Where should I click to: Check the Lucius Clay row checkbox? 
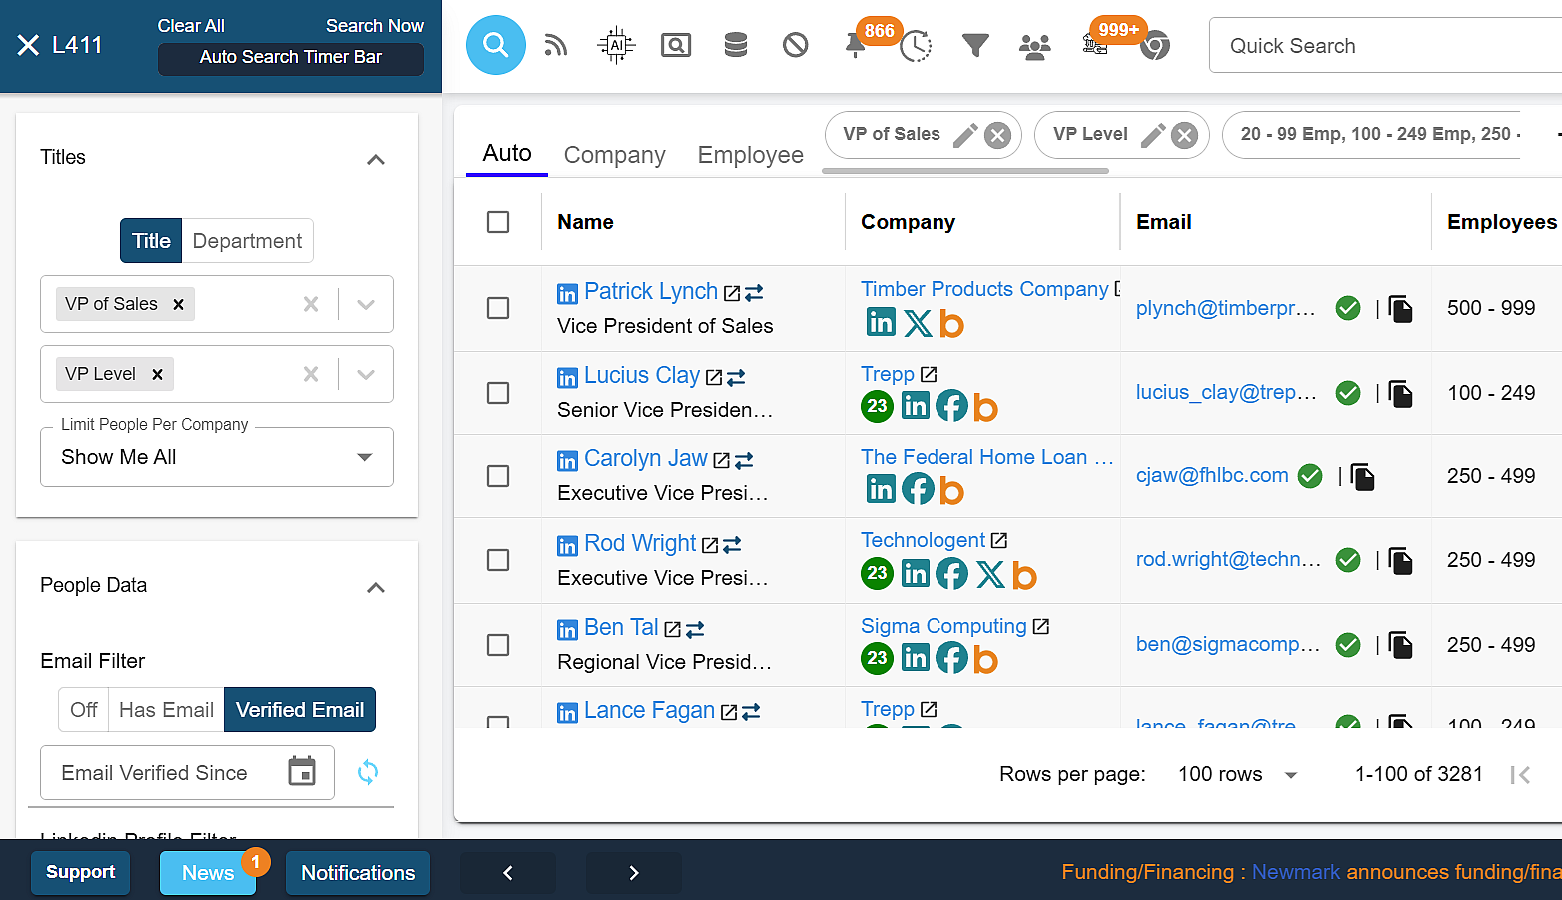click(498, 393)
